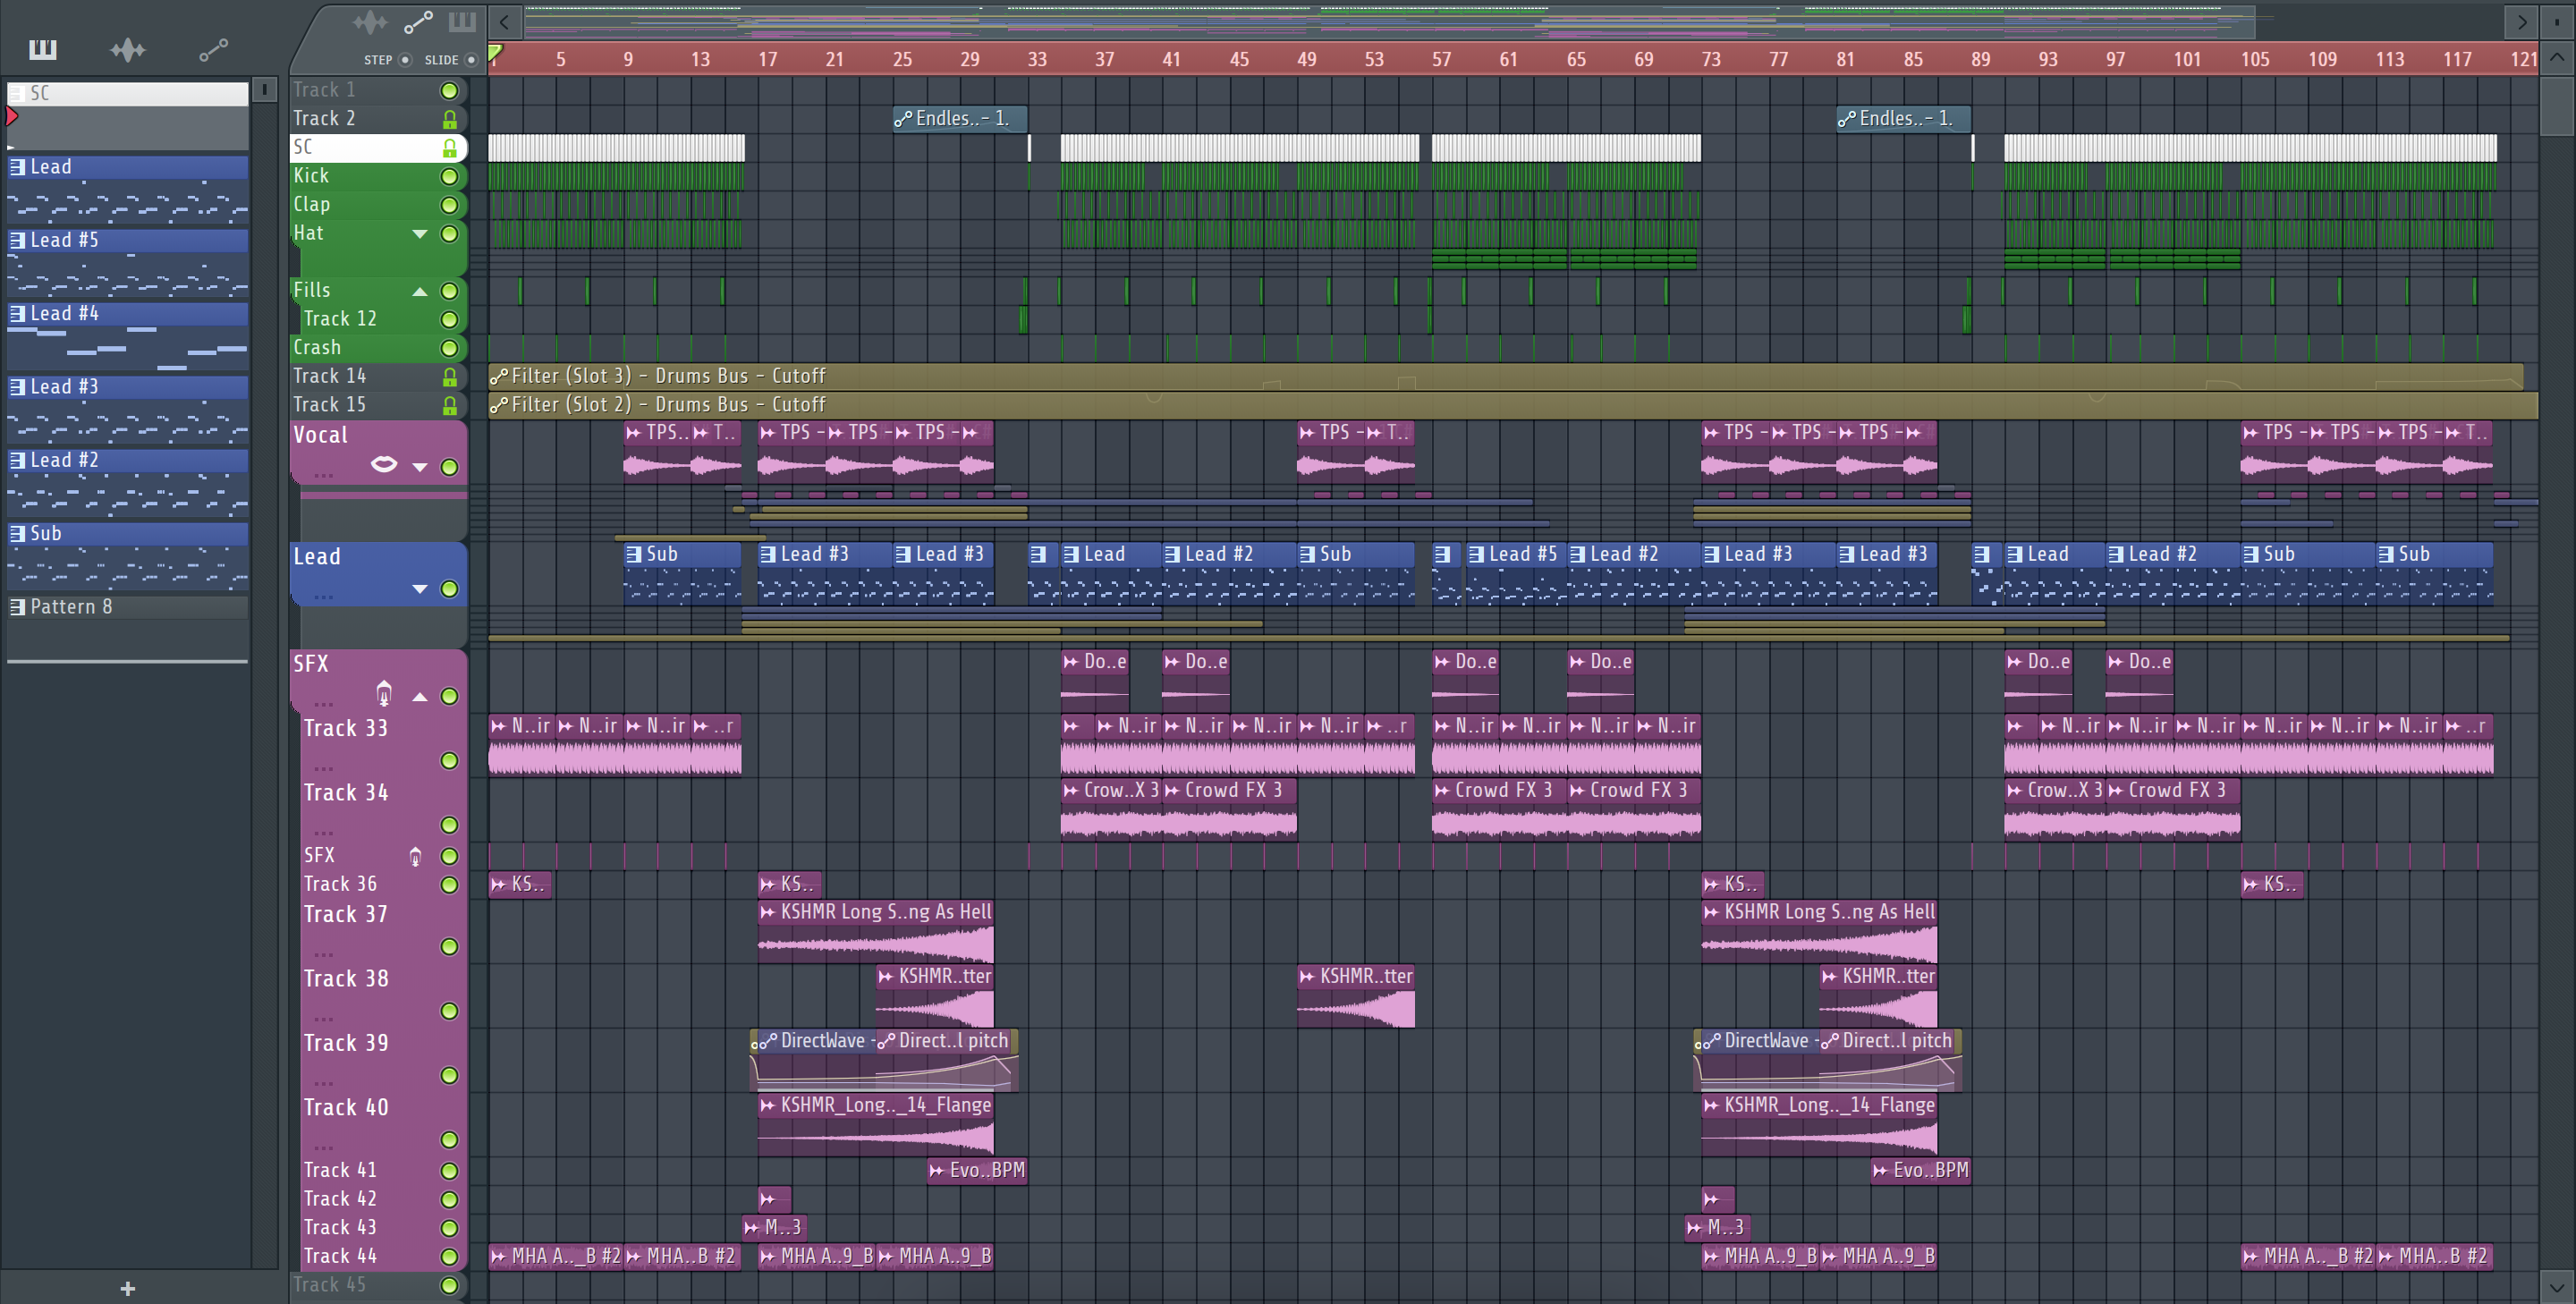
Task: Mute Track 1 with its green LED
Action: [x=450, y=91]
